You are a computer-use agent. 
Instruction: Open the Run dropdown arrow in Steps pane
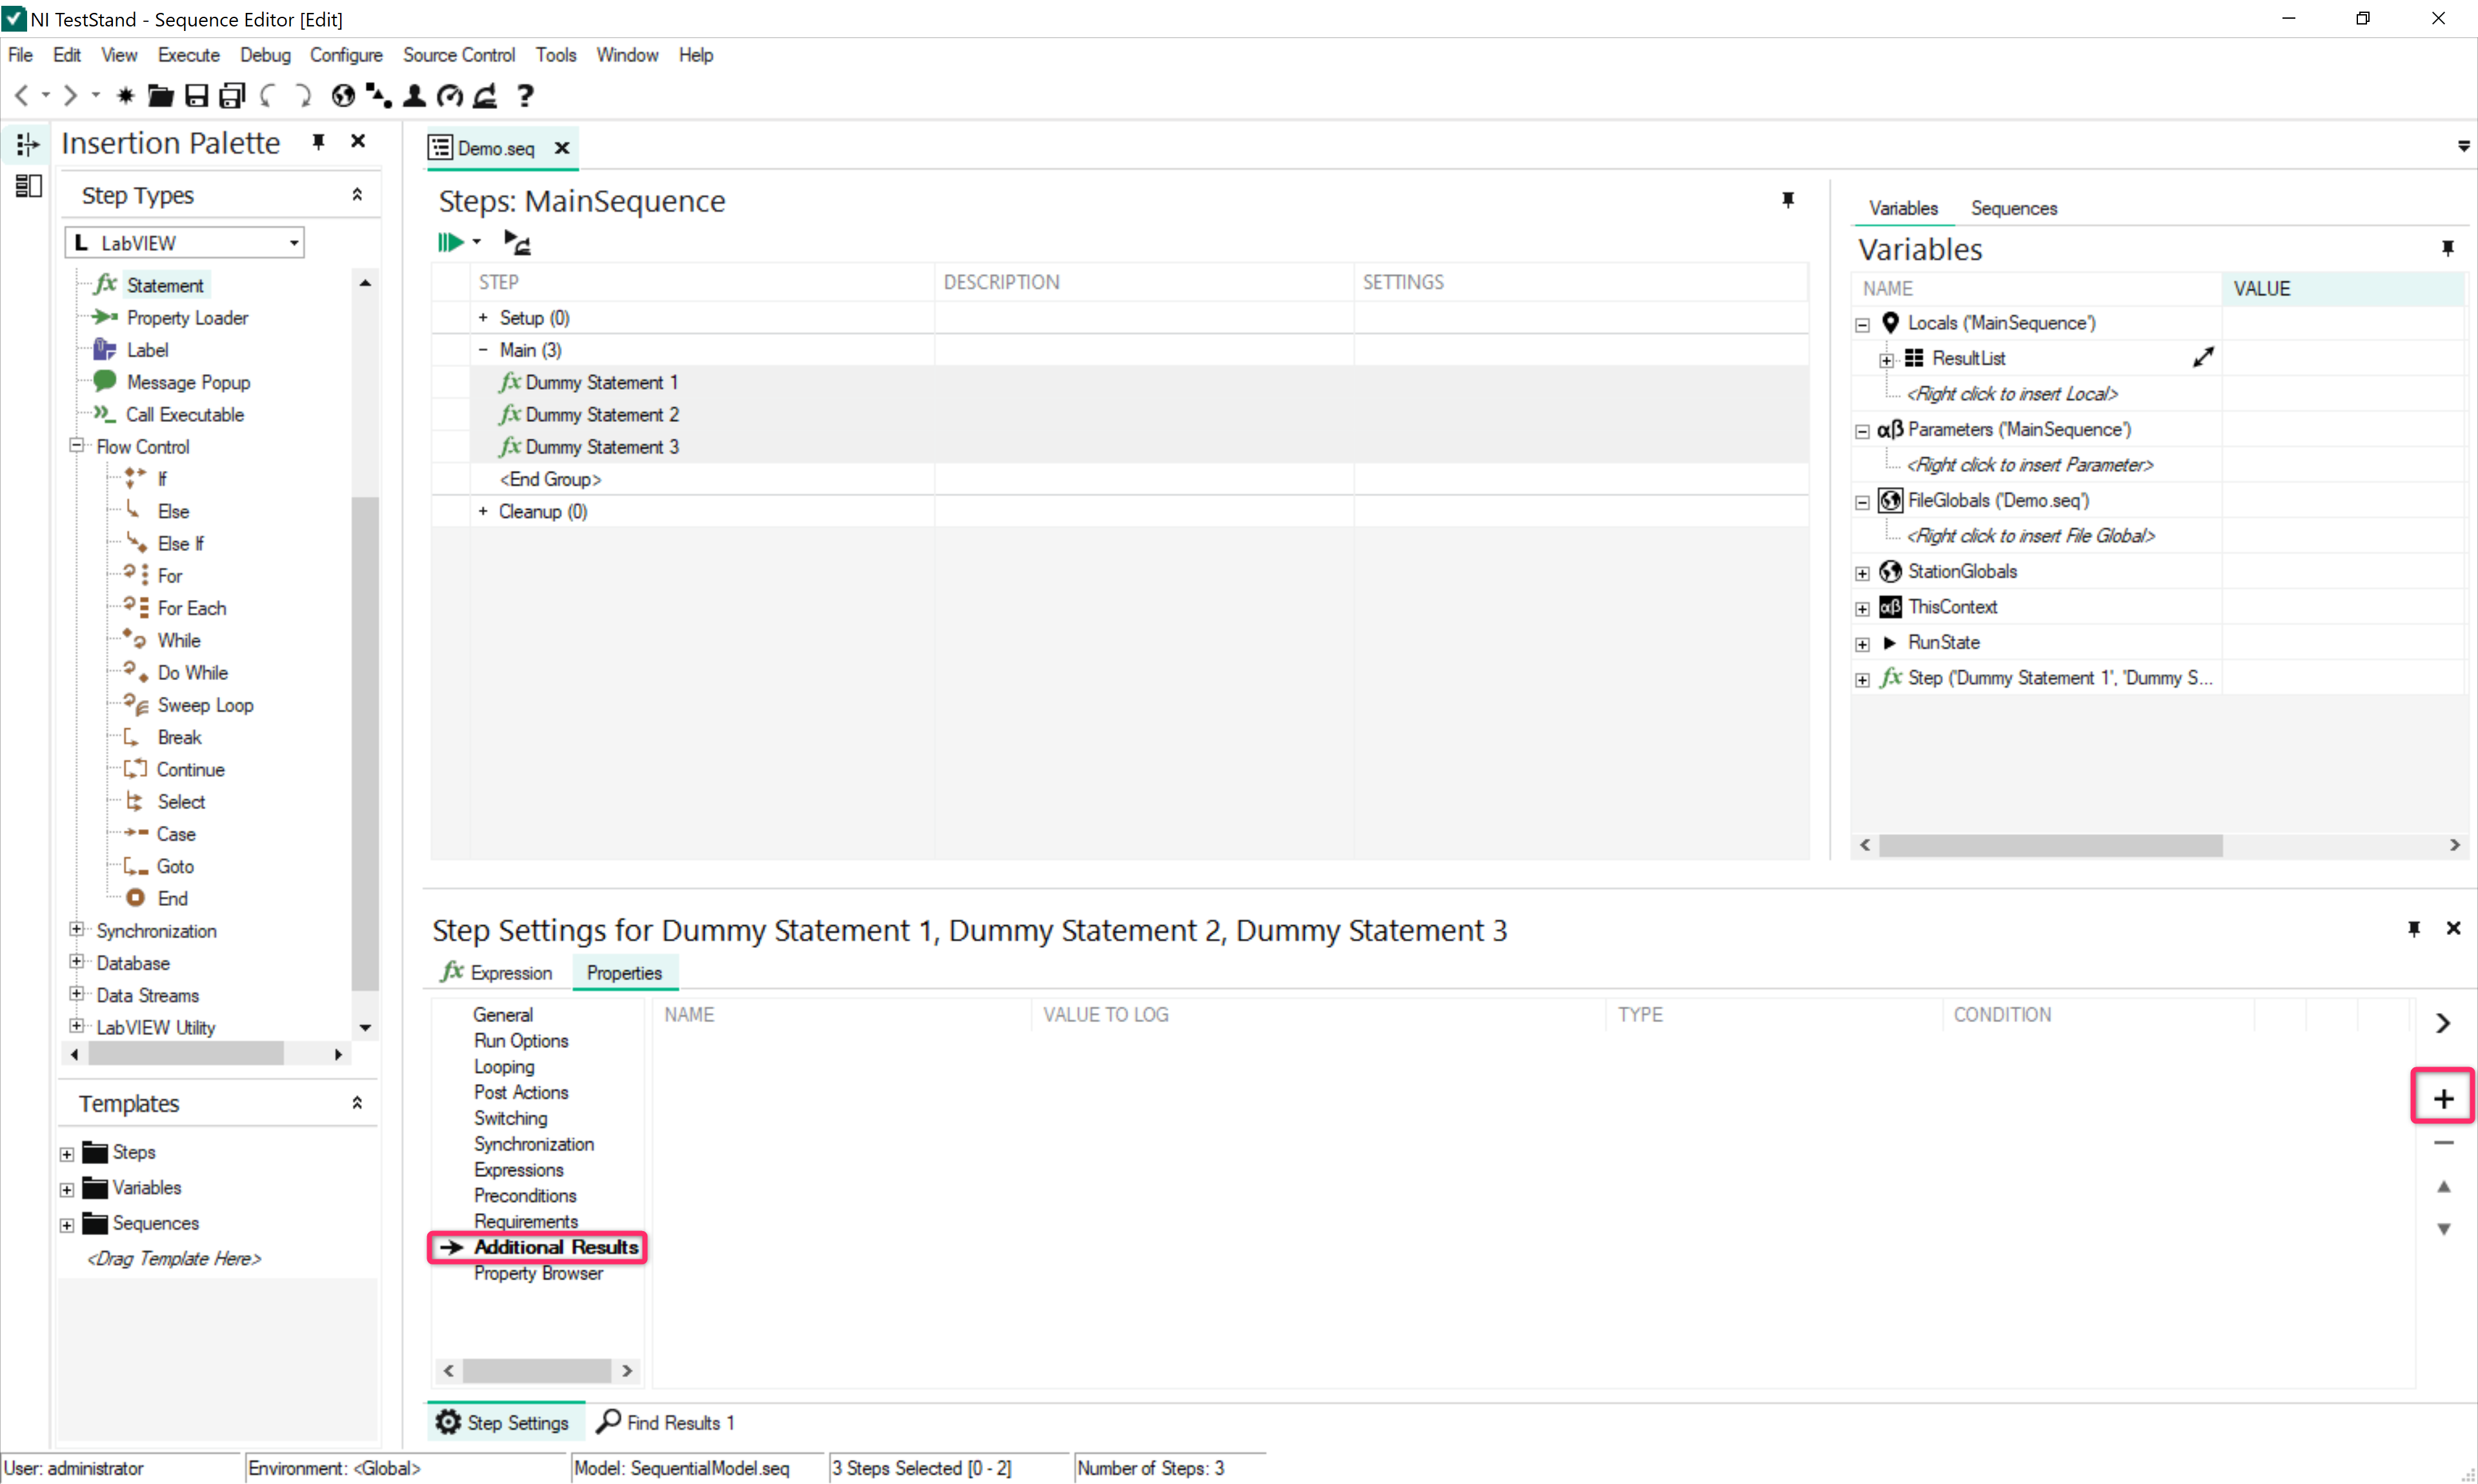[x=477, y=242]
